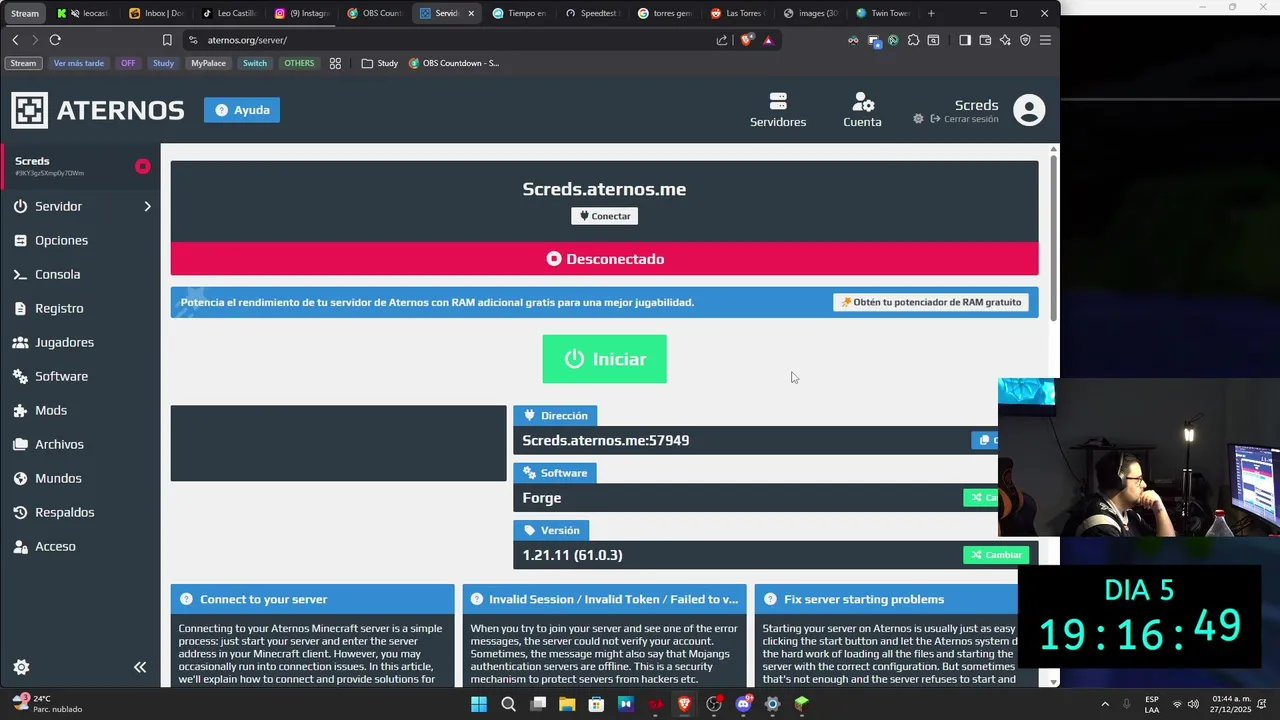Image resolution: width=1280 pixels, height=720 pixels.
Task: Switch to the Twin Towers tab
Action: [883, 13]
